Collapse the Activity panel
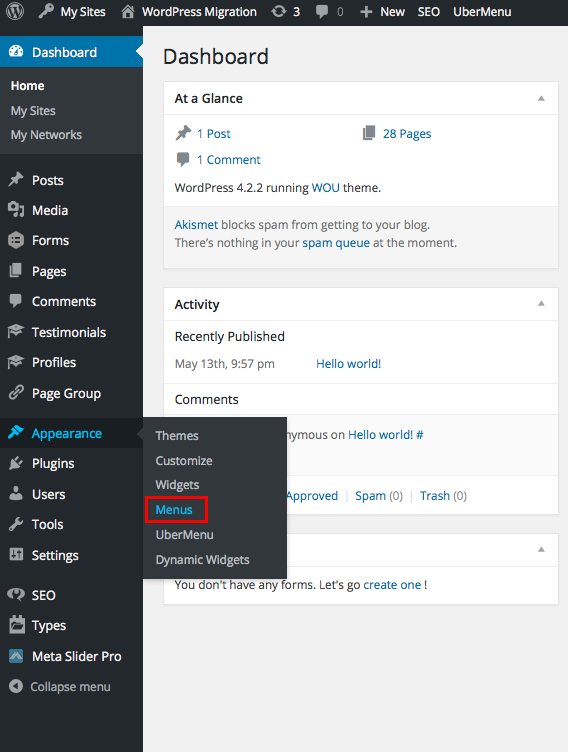 (x=541, y=304)
